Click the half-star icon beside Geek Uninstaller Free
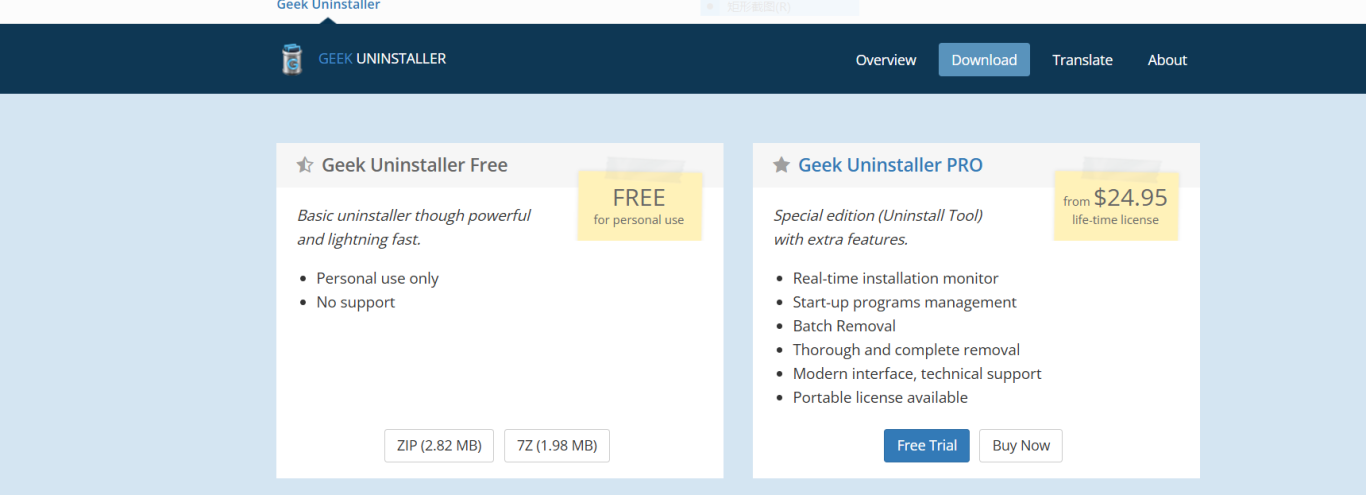The height and width of the screenshot is (495, 1366). [x=305, y=165]
